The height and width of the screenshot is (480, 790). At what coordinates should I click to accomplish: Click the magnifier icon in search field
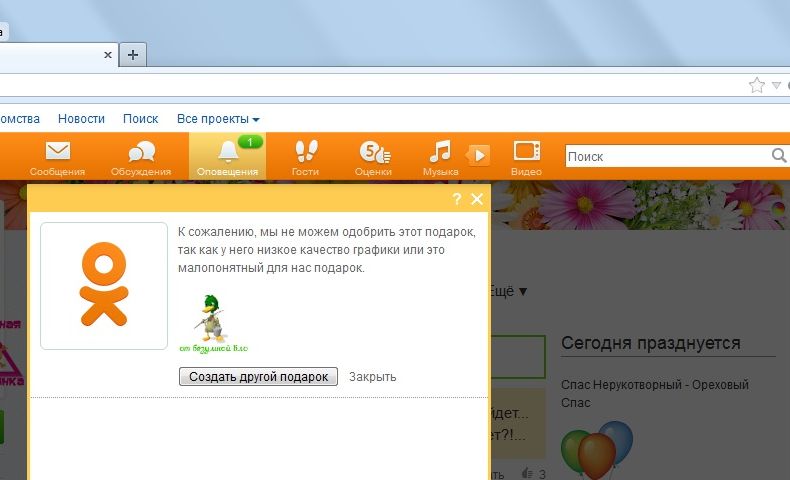pyautogui.click(x=779, y=156)
